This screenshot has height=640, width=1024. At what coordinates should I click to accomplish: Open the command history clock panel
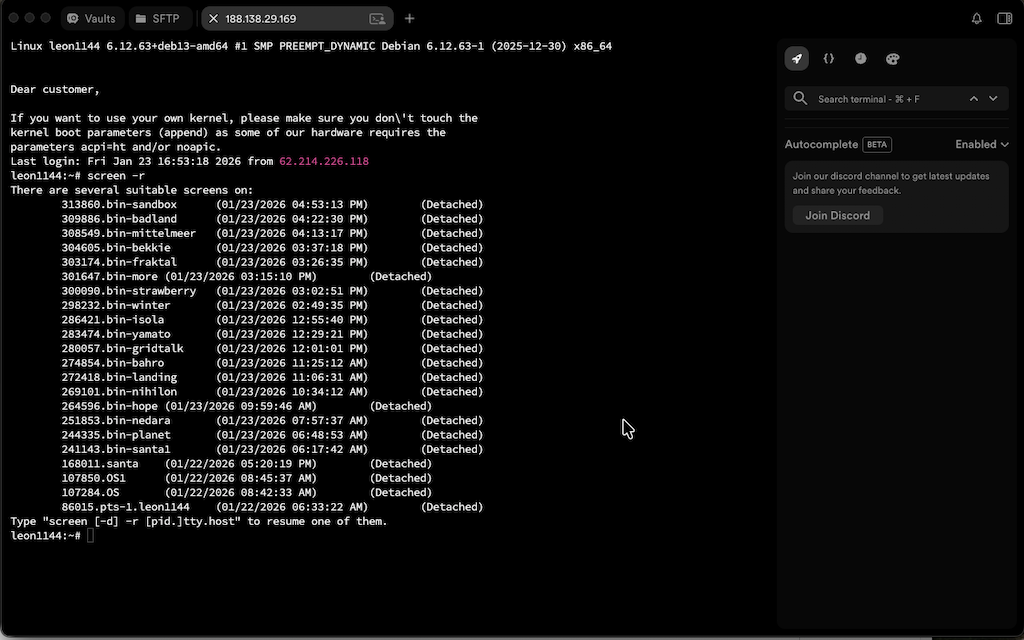[x=861, y=59]
